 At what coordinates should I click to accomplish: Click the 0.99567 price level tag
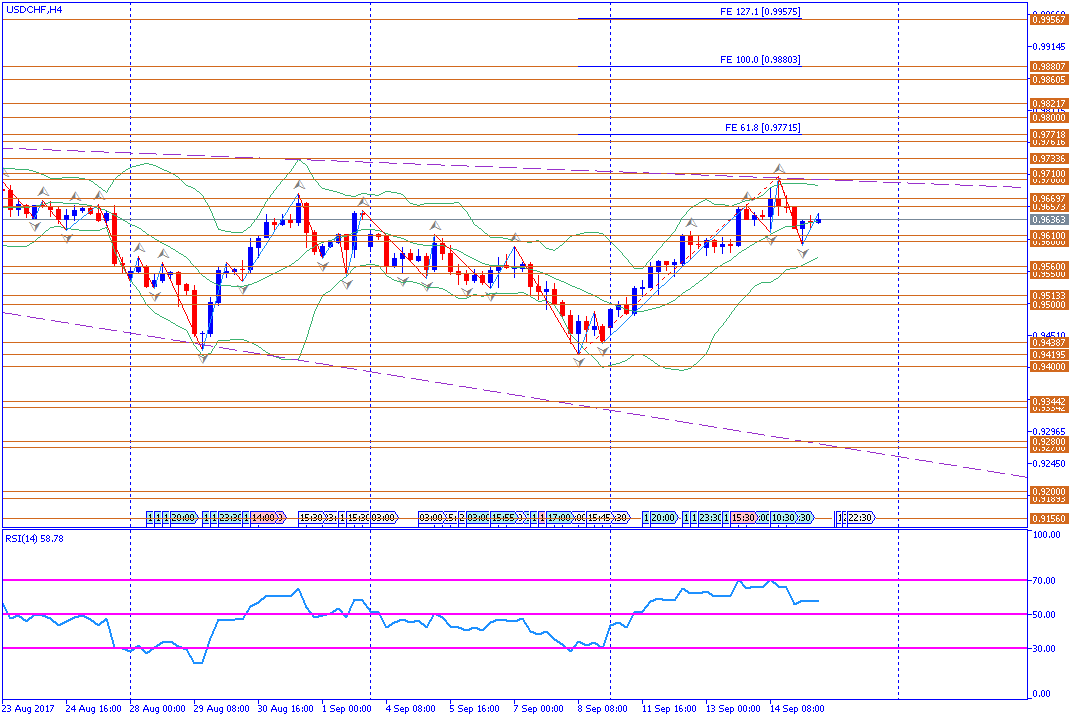click(x=1049, y=20)
